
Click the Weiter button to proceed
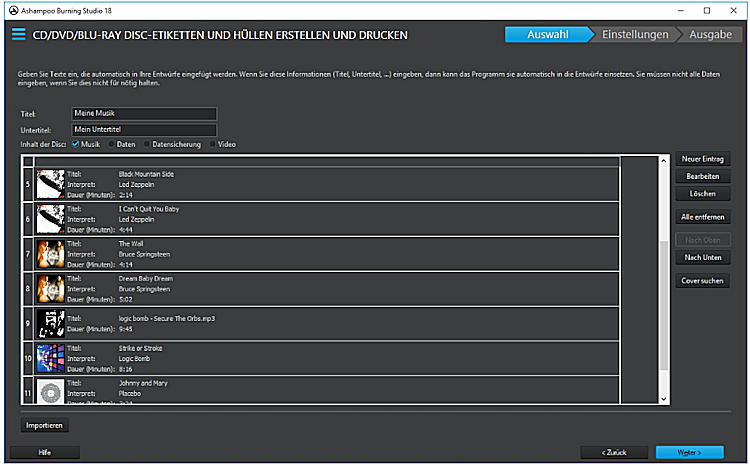click(x=689, y=452)
